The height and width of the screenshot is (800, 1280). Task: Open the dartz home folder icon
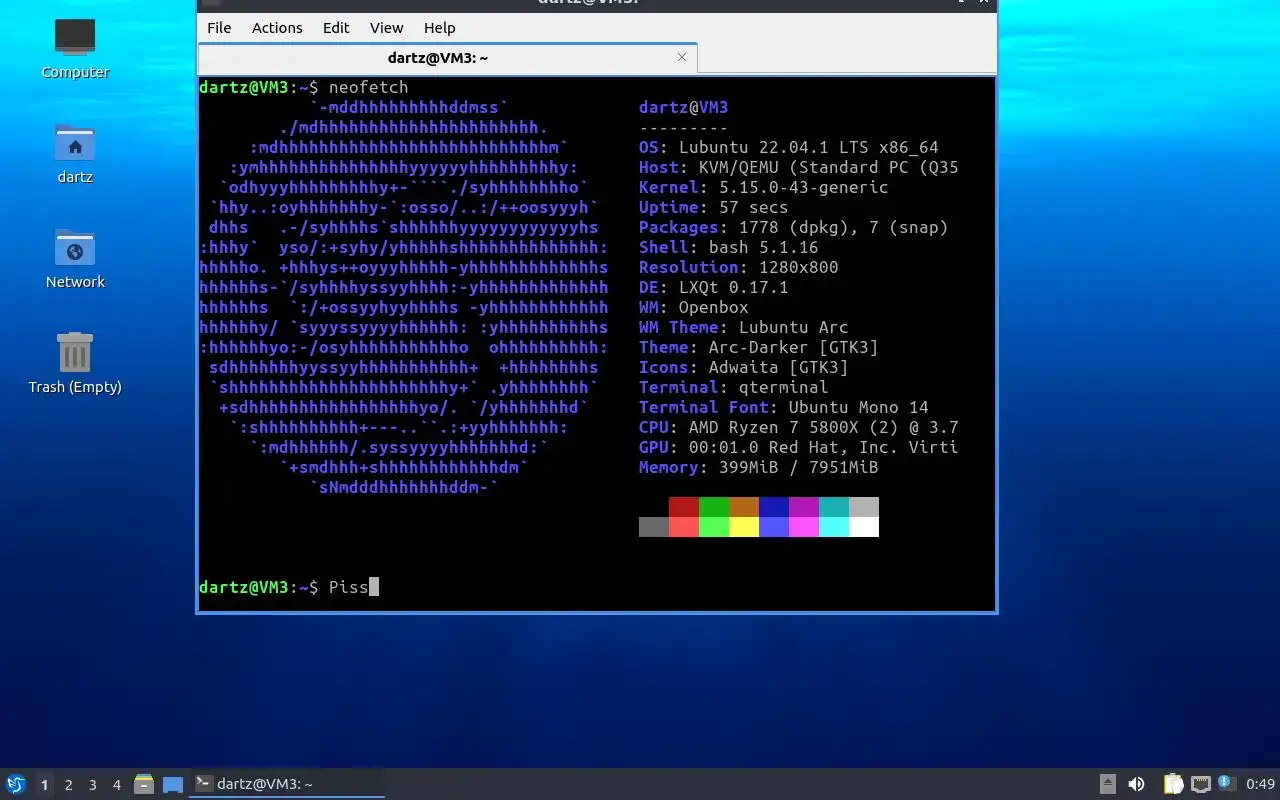coord(75,153)
